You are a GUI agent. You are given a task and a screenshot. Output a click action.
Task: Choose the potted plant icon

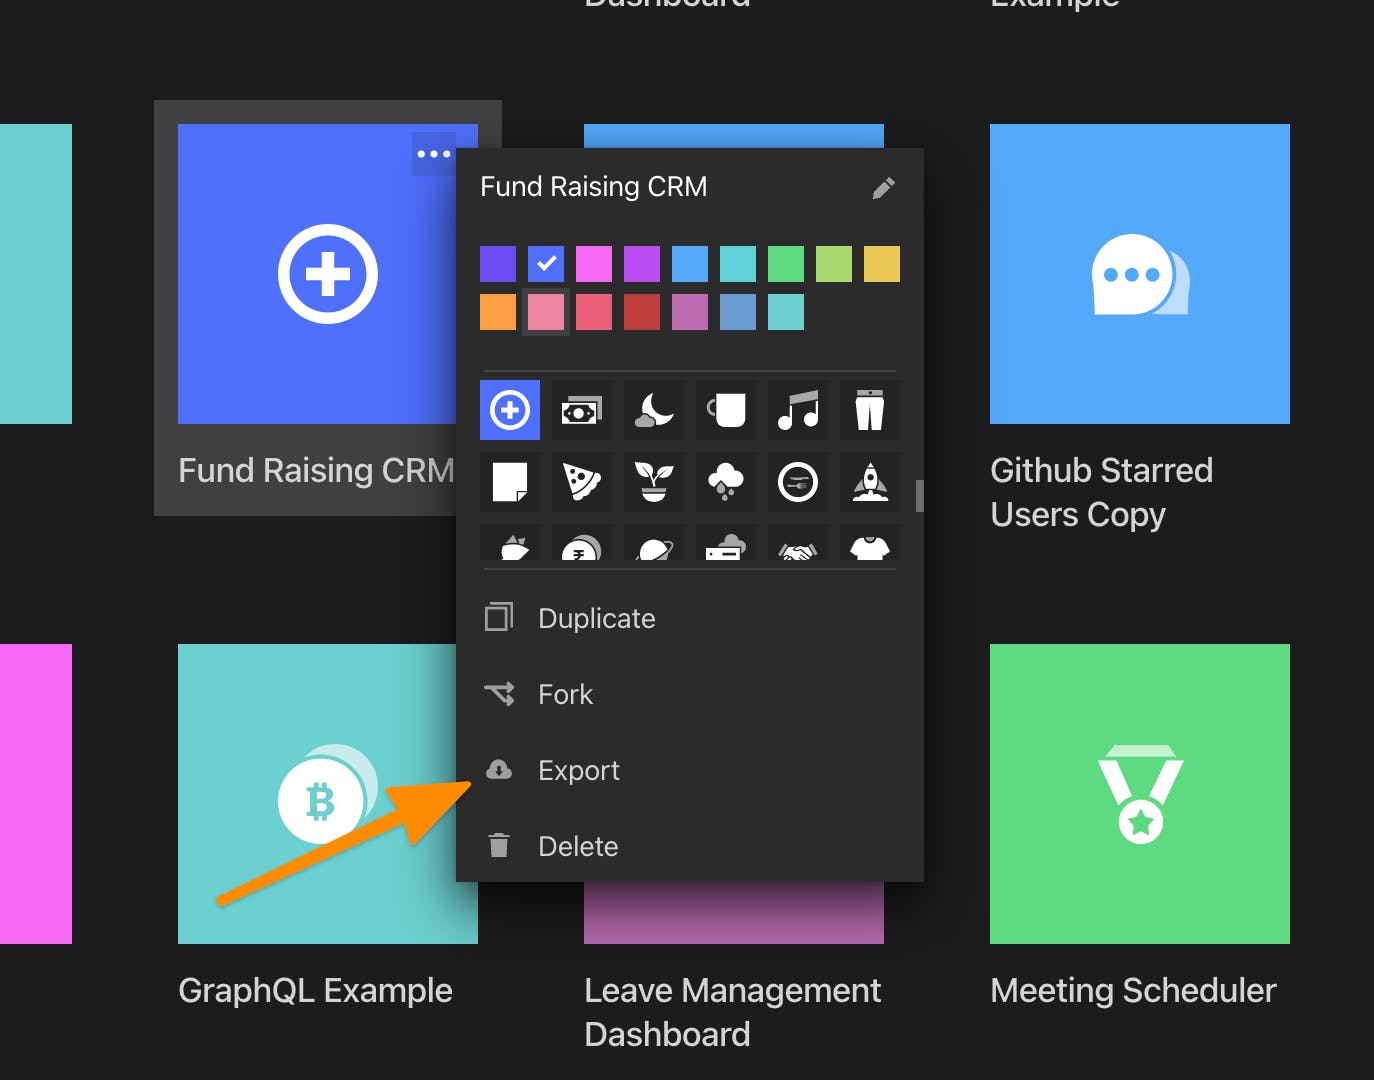click(653, 482)
